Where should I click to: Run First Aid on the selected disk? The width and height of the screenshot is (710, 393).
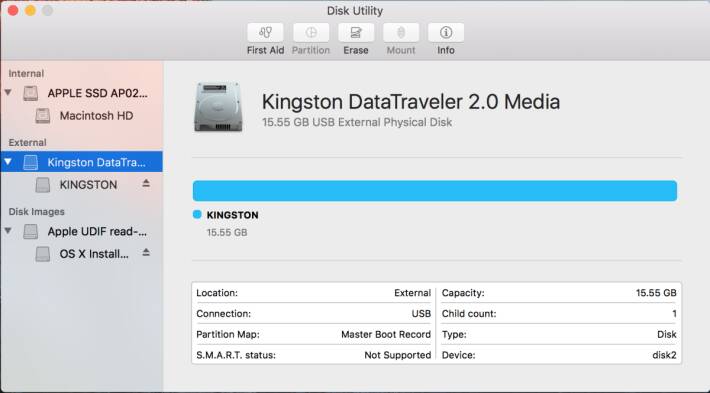(265, 33)
